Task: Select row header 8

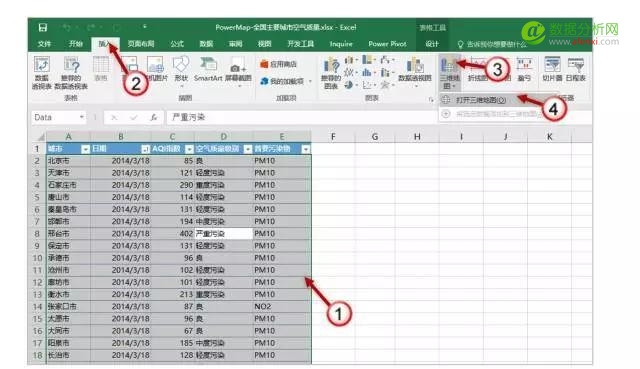Action: [37, 234]
